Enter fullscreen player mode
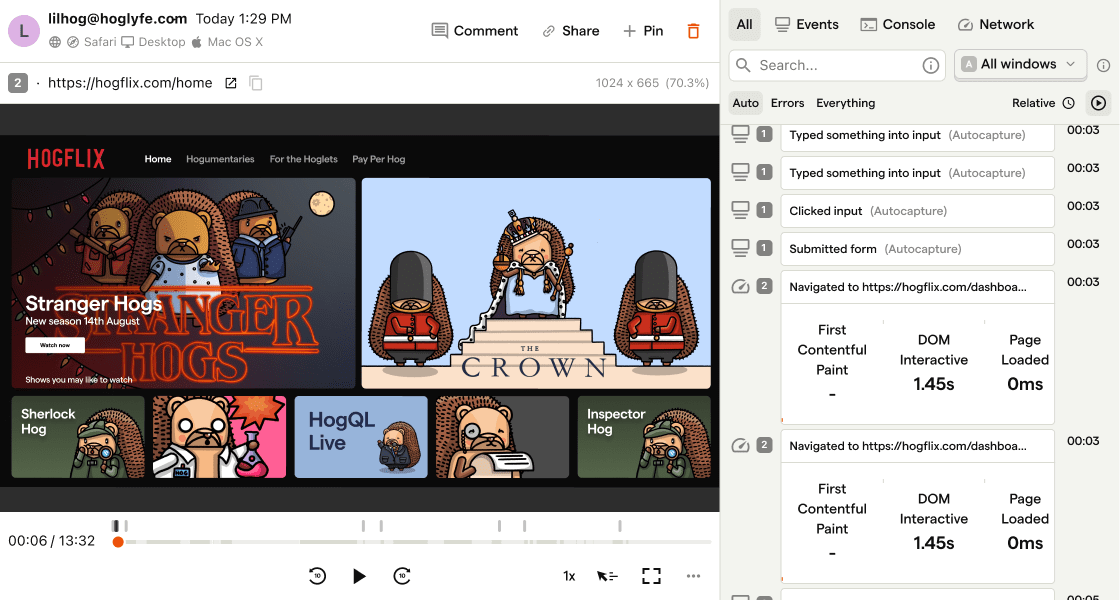The image size is (1120, 600). (651, 576)
